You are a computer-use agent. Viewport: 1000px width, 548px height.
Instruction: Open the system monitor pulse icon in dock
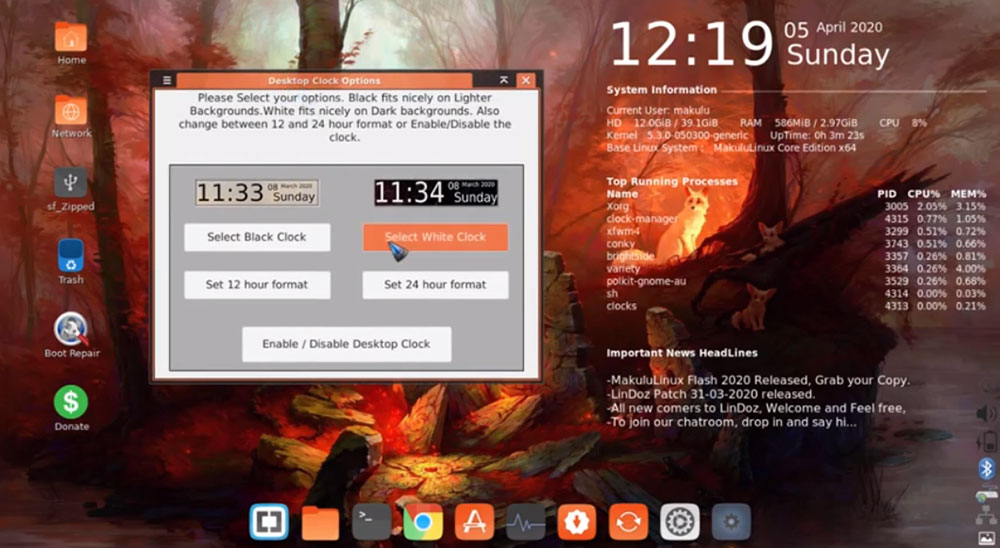click(x=526, y=522)
